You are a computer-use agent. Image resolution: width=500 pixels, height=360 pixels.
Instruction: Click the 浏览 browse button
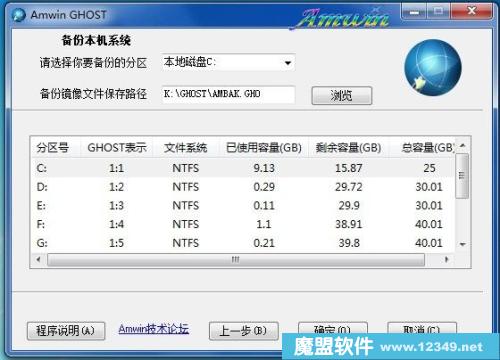(342, 96)
